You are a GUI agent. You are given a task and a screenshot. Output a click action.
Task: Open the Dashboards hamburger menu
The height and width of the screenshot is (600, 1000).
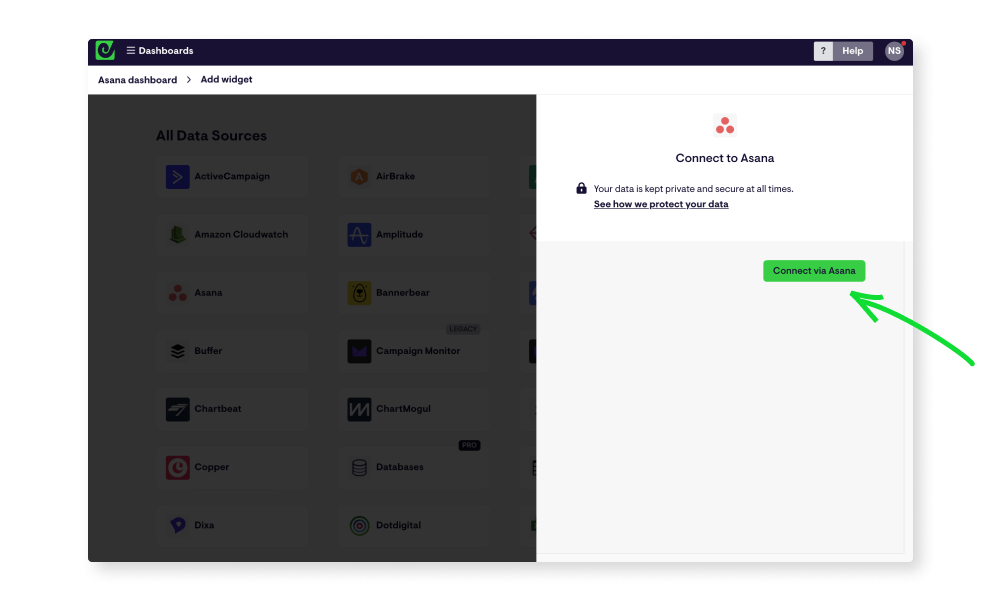130,50
